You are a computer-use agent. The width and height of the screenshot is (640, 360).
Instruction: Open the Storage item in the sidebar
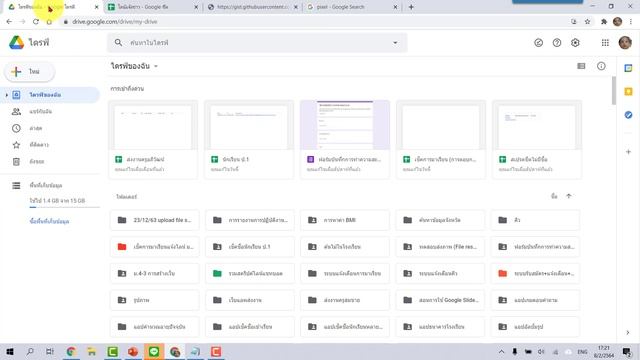(x=50, y=185)
